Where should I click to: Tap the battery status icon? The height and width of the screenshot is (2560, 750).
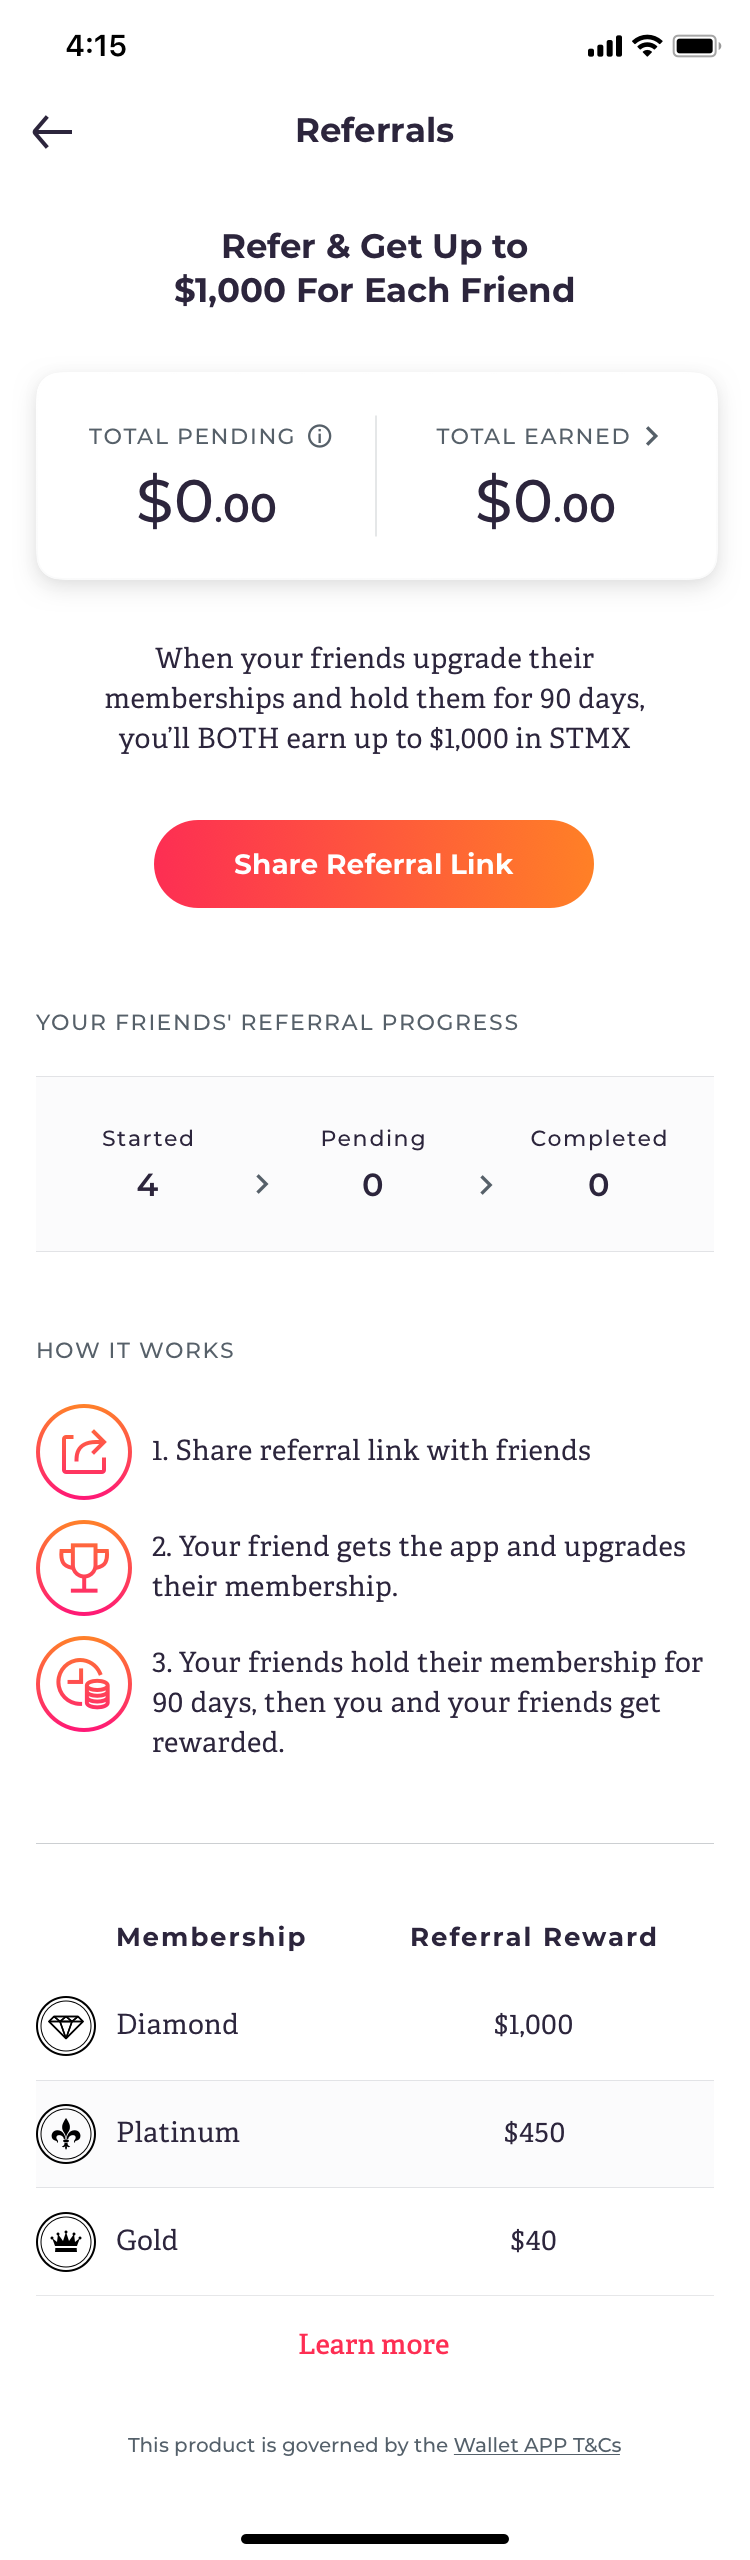pos(696,46)
